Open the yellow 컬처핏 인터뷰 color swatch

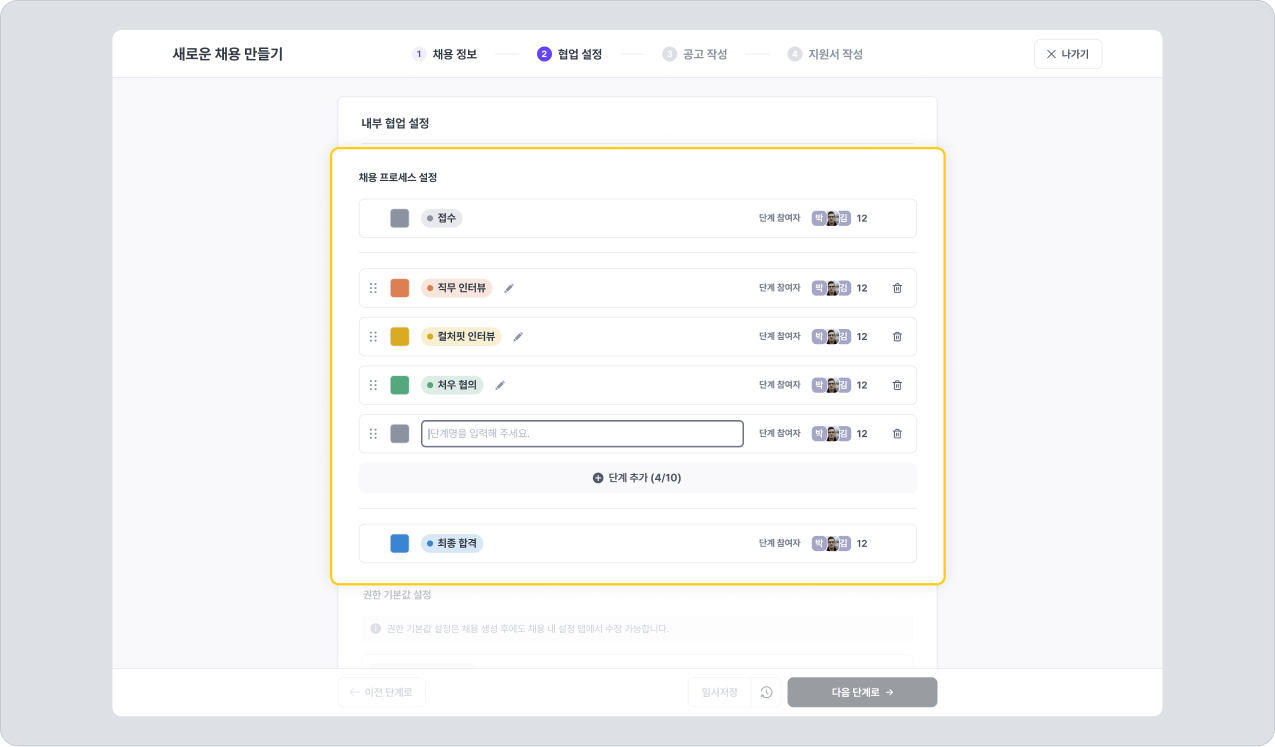[400, 337]
